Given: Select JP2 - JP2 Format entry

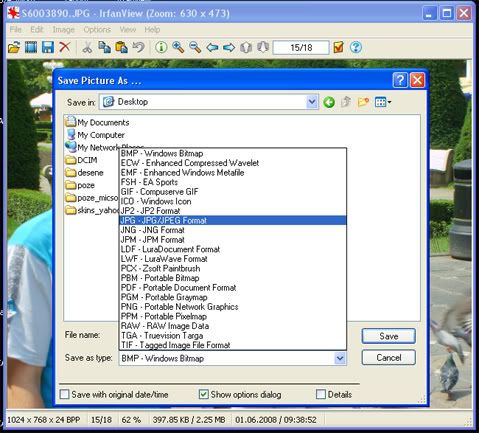Looking at the screenshot, I should (x=233, y=211).
